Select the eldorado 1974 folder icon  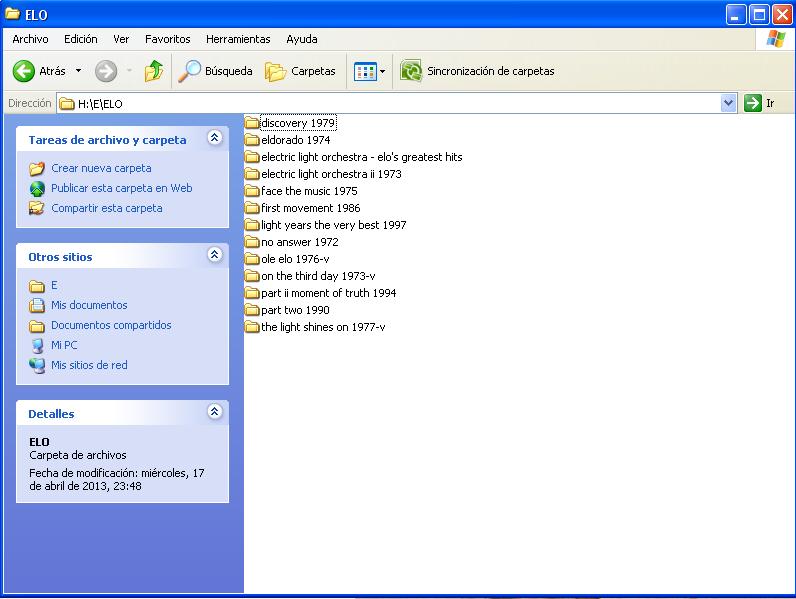(x=252, y=140)
